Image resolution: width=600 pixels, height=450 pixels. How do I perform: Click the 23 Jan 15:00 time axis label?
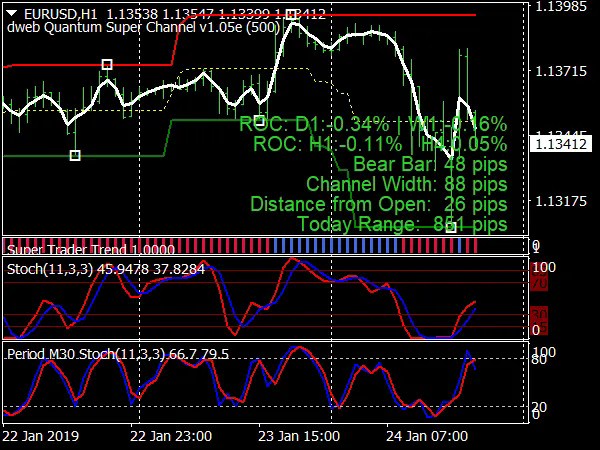[x=300, y=436]
